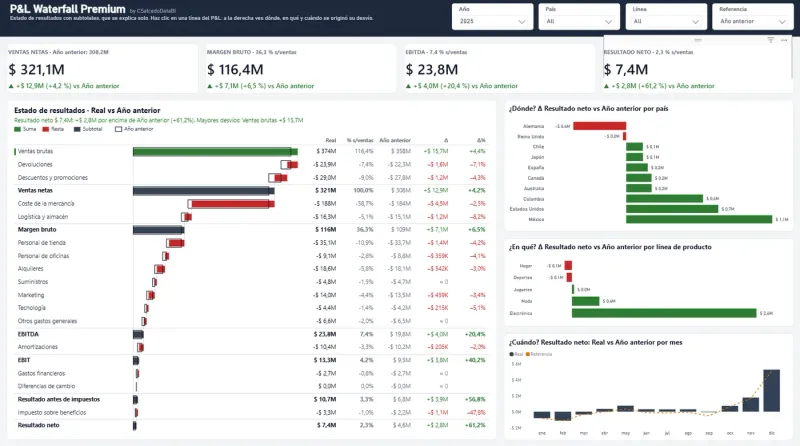The height and width of the screenshot is (446, 800).
Task: Click the November column in monthly chart
Action: 751,404
